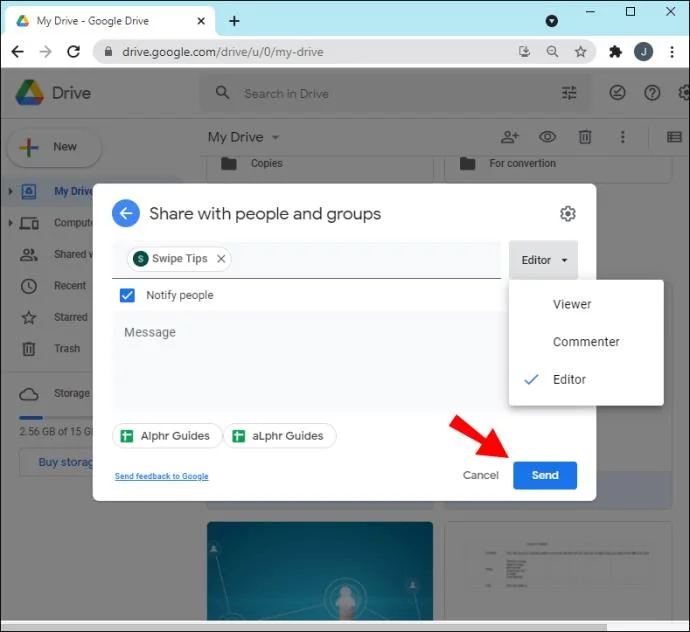Select Viewer role option

pyautogui.click(x=586, y=304)
